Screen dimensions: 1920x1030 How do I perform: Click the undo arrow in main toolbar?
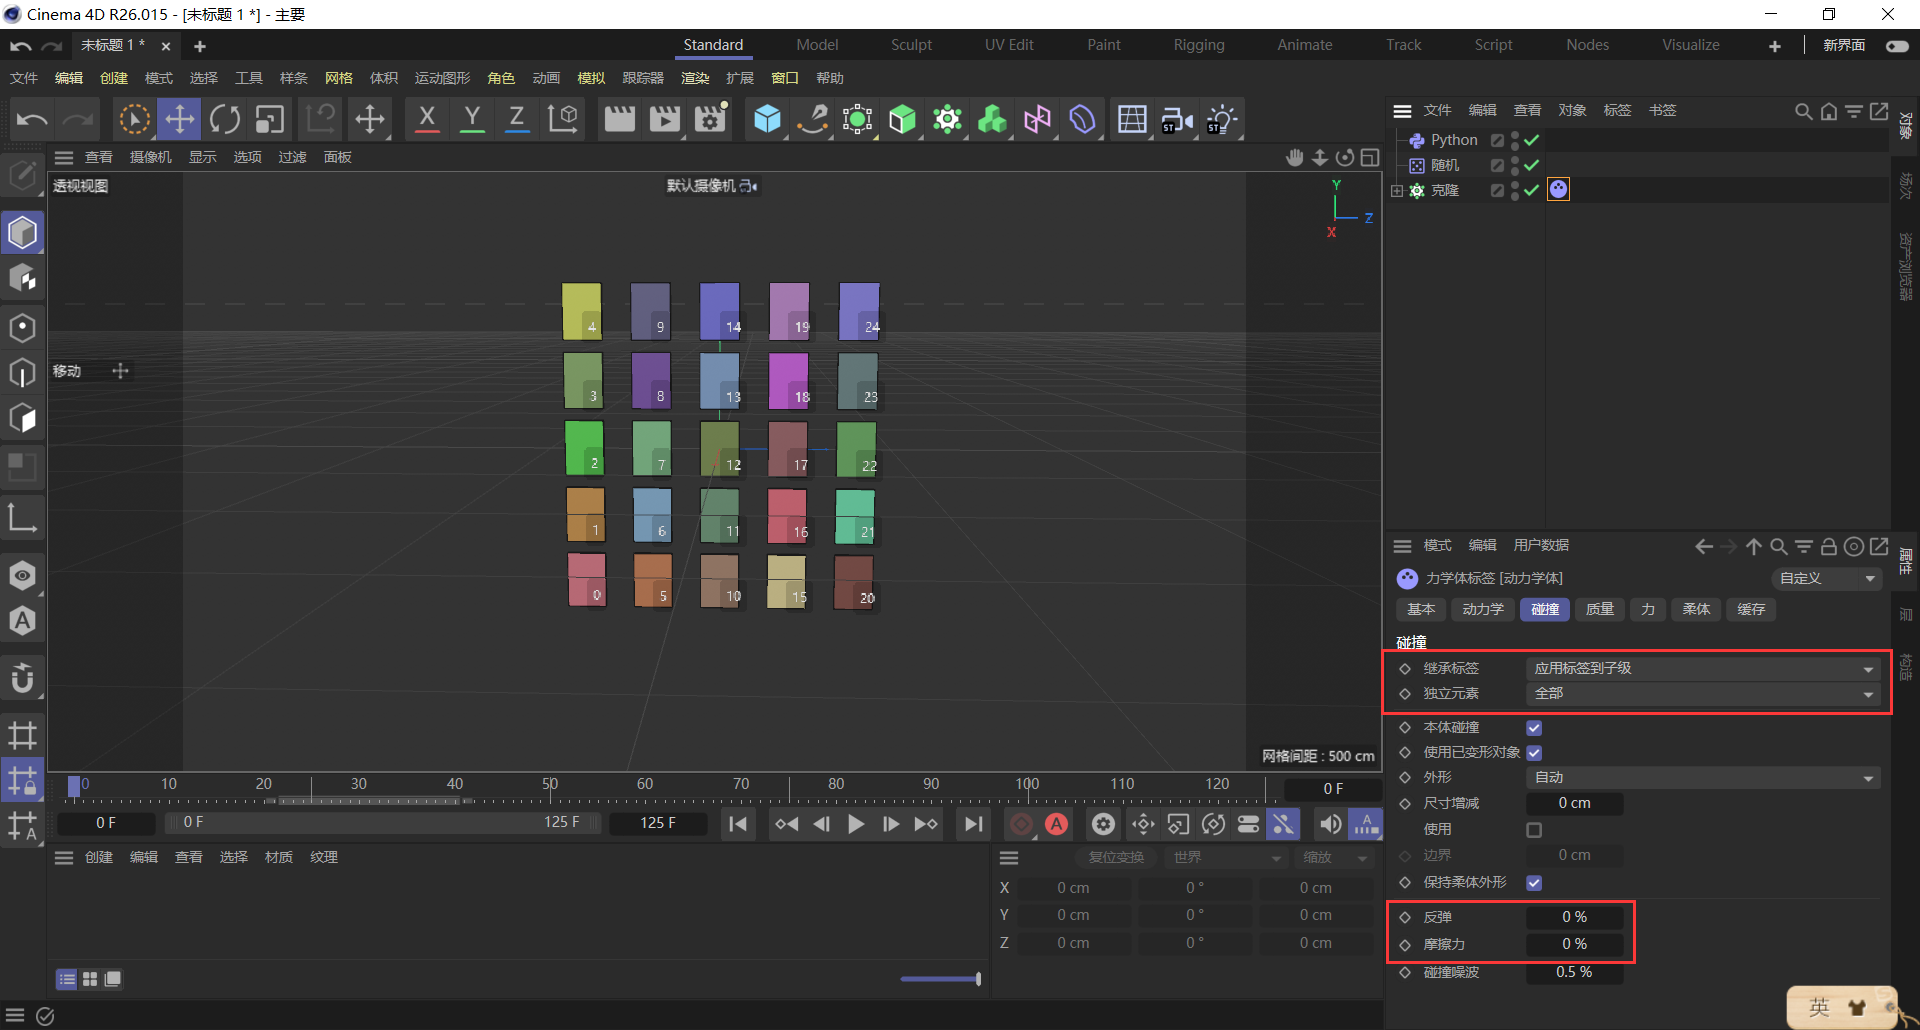coord(32,119)
